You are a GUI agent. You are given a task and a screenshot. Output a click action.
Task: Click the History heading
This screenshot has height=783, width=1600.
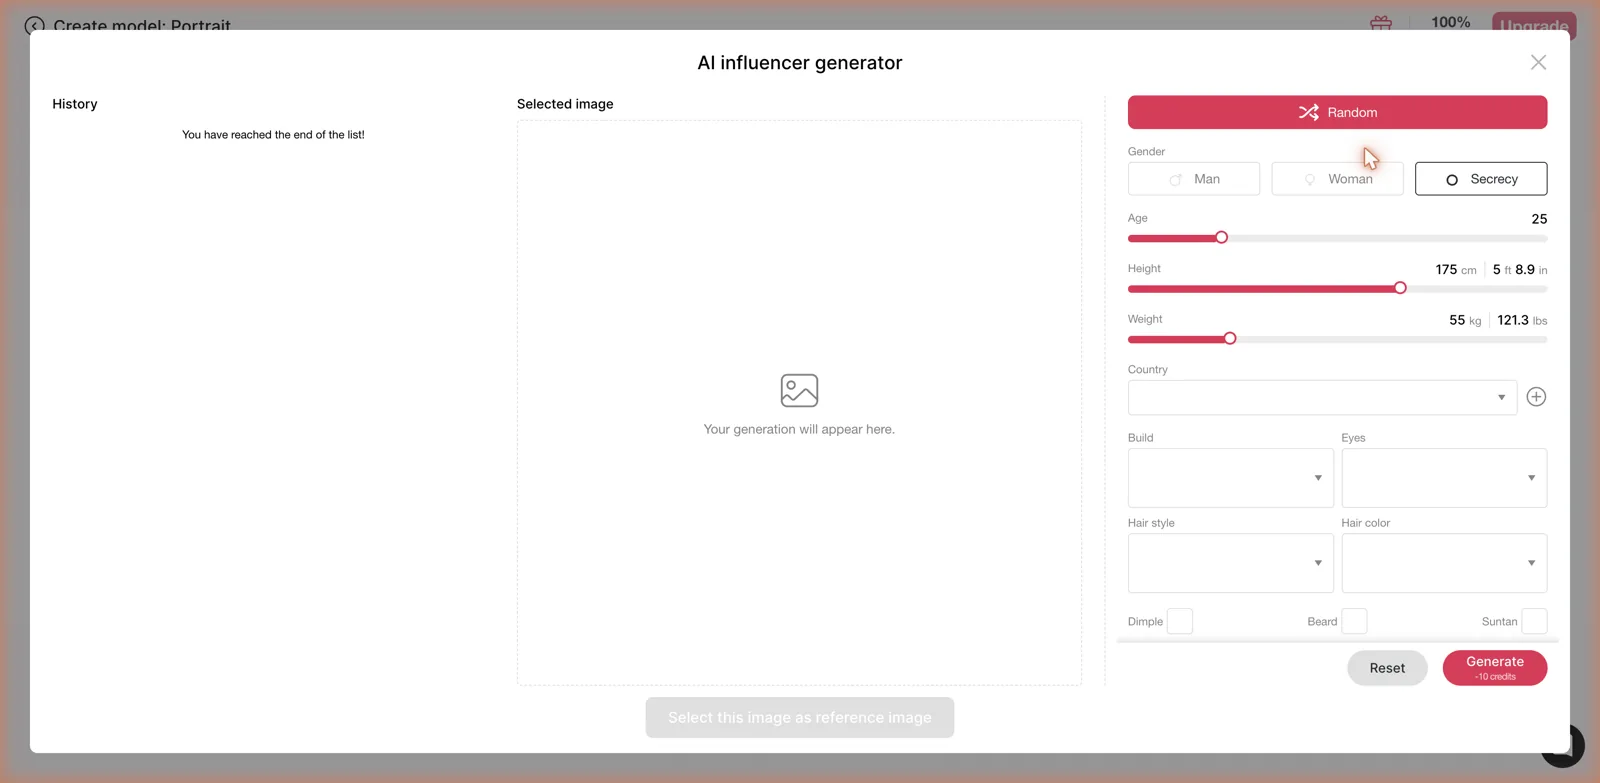[75, 104]
